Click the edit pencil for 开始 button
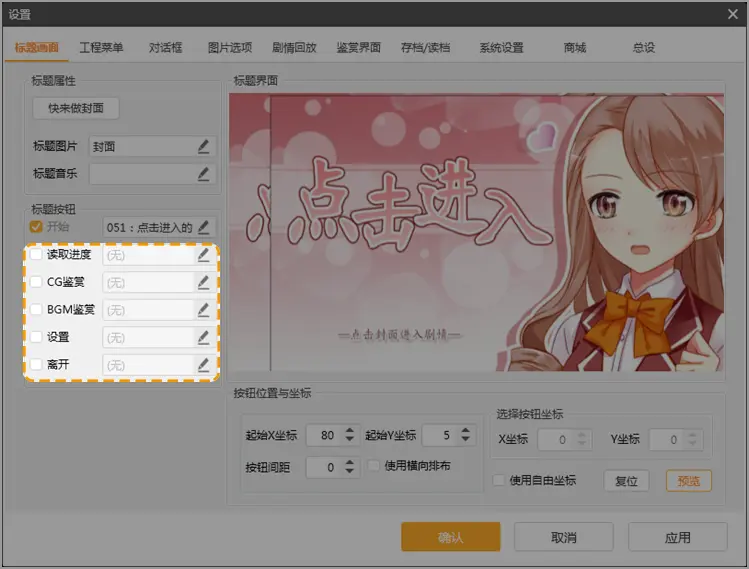 [x=203, y=227]
